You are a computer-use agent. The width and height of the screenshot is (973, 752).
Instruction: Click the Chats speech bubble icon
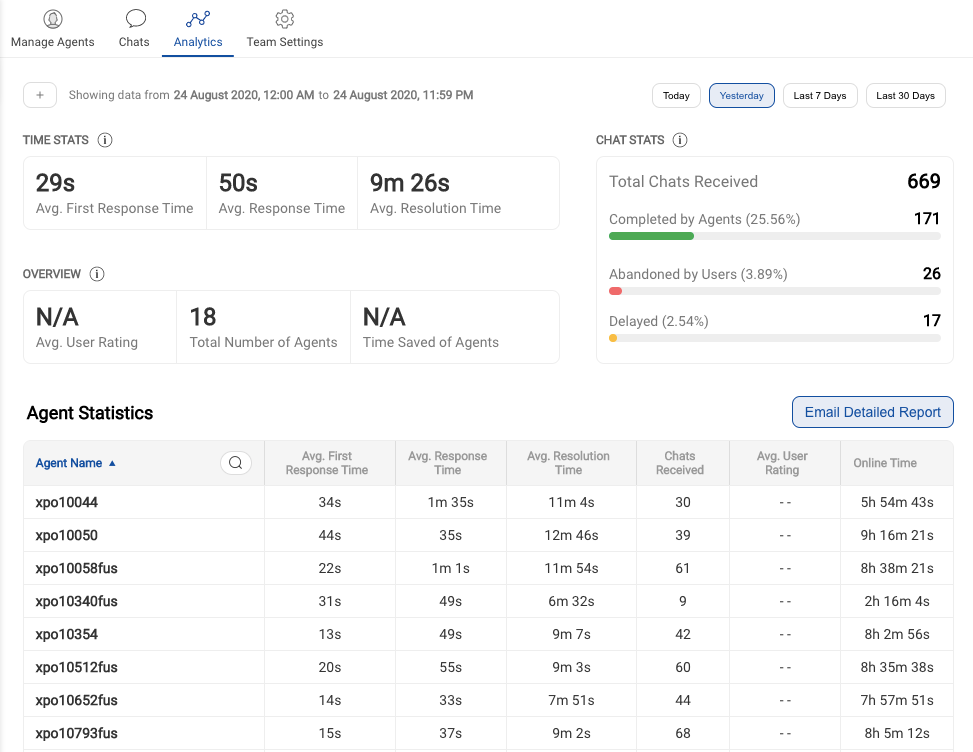(133, 17)
